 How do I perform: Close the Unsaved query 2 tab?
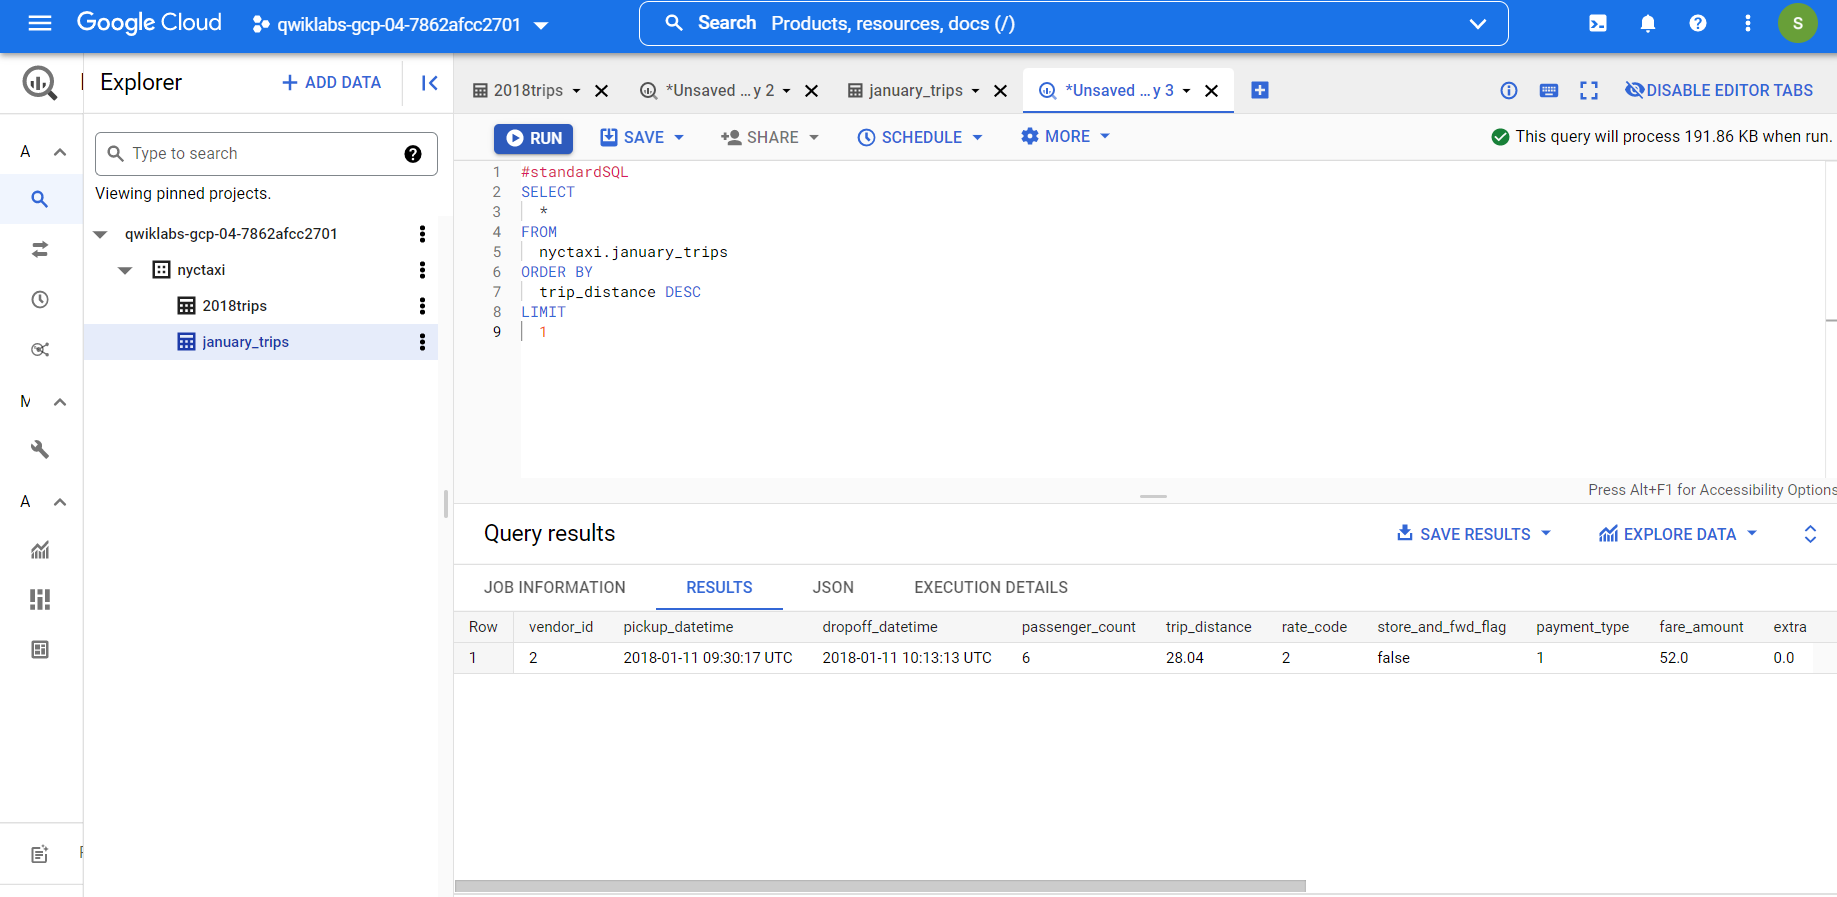[812, 91]
